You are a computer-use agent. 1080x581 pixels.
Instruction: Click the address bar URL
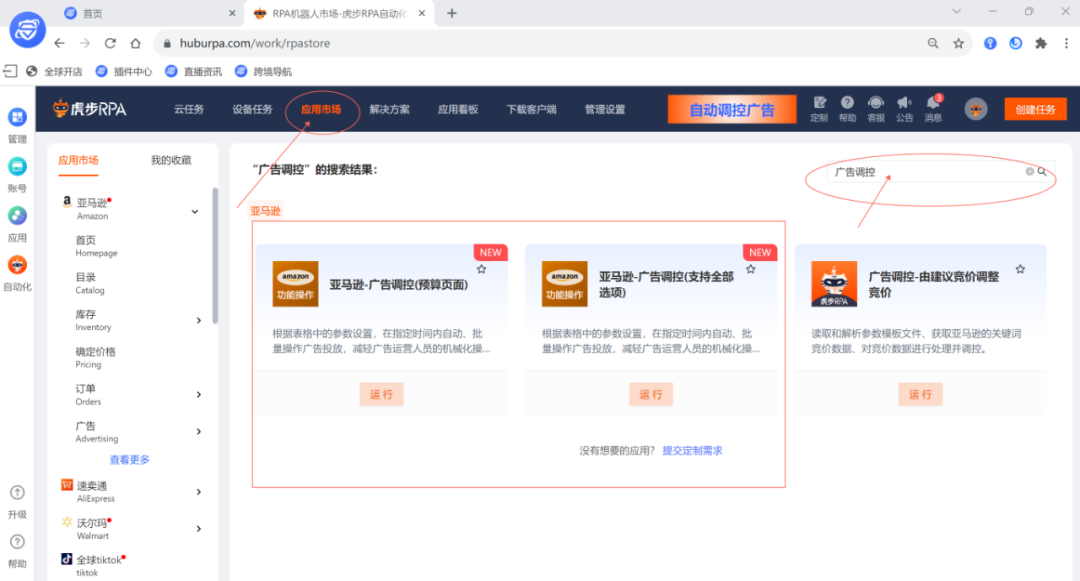[x=255, y=43]
